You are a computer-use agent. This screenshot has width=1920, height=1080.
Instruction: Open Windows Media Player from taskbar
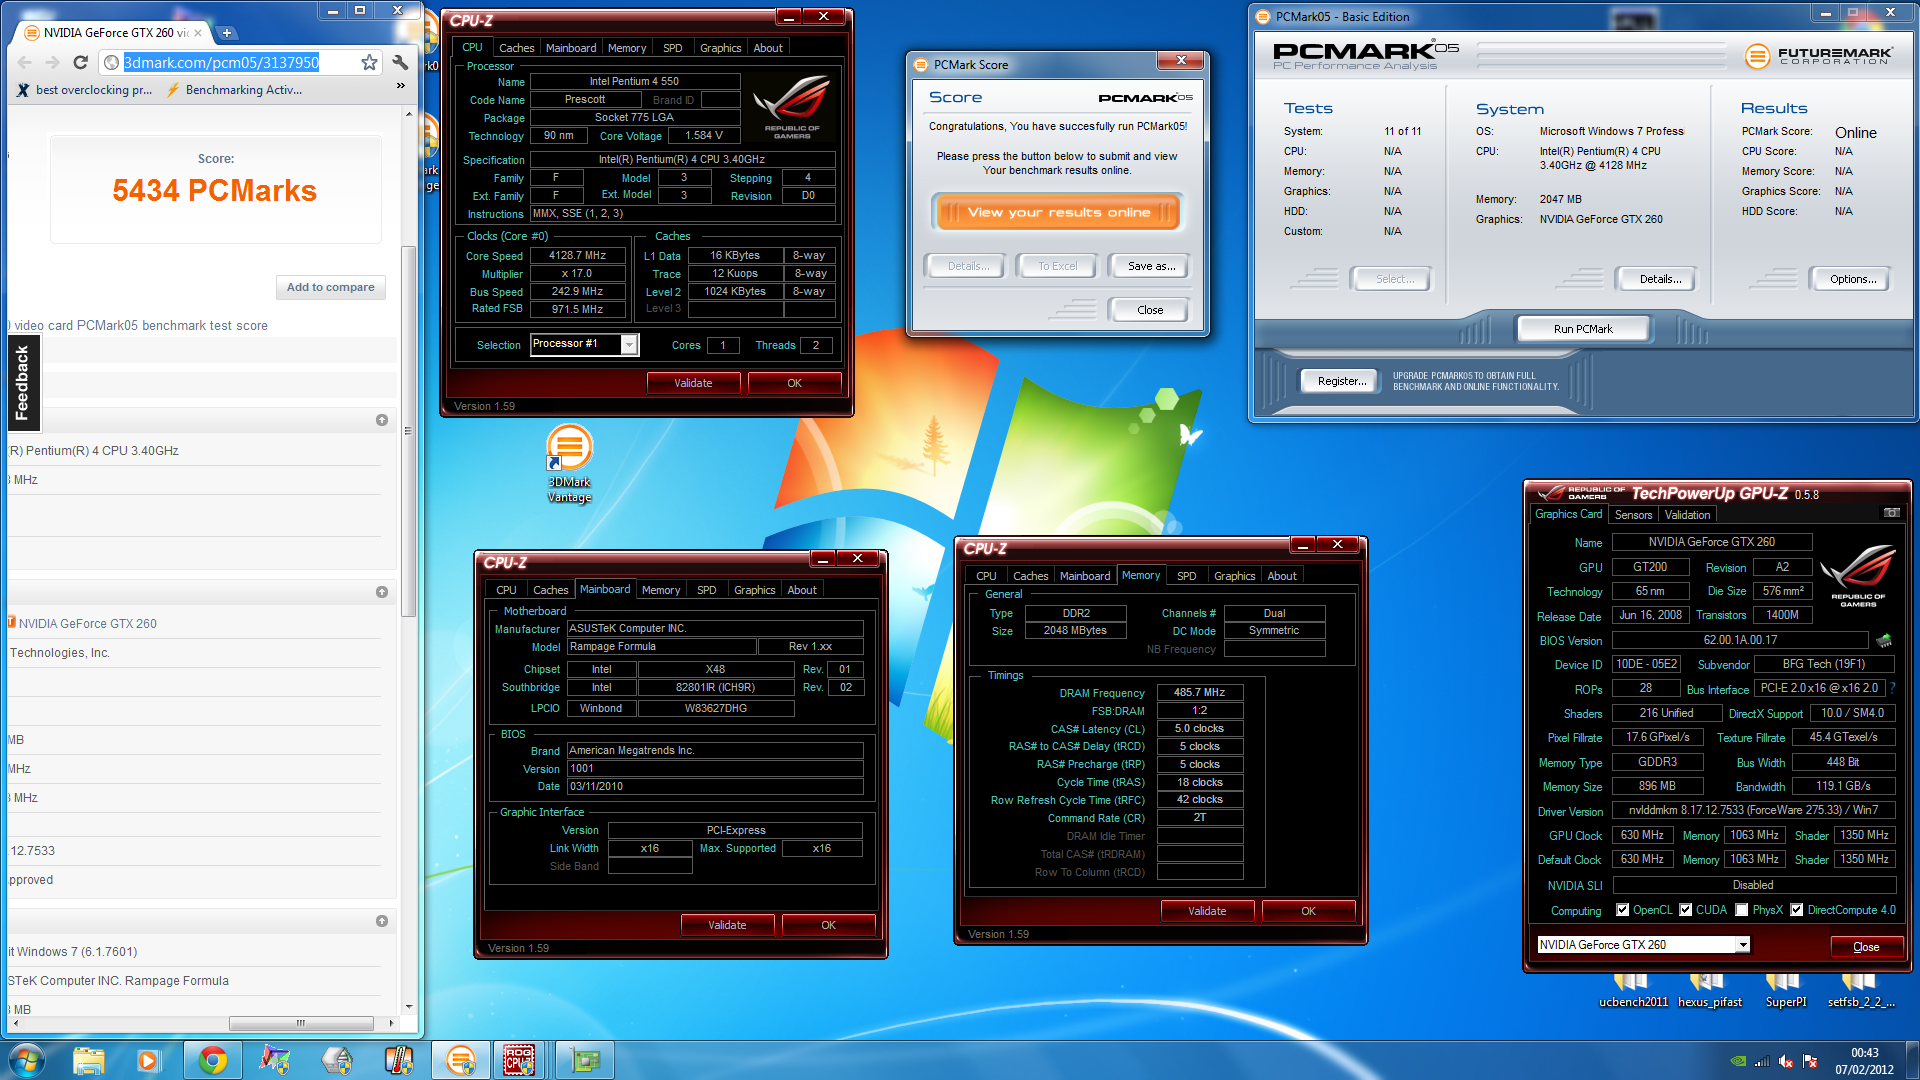coord(149,1060)
